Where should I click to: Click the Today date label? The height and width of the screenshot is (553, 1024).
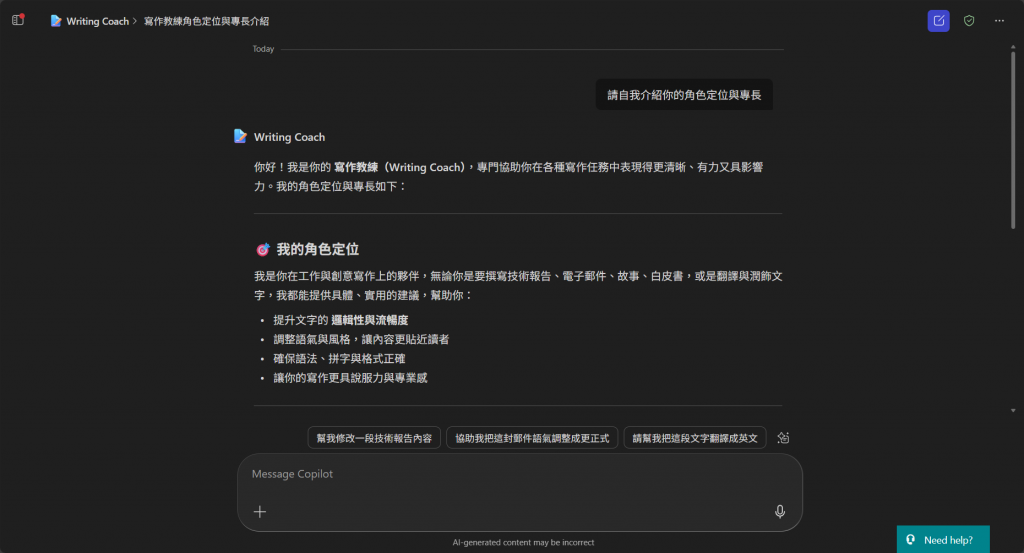click(x=263, y=49)
